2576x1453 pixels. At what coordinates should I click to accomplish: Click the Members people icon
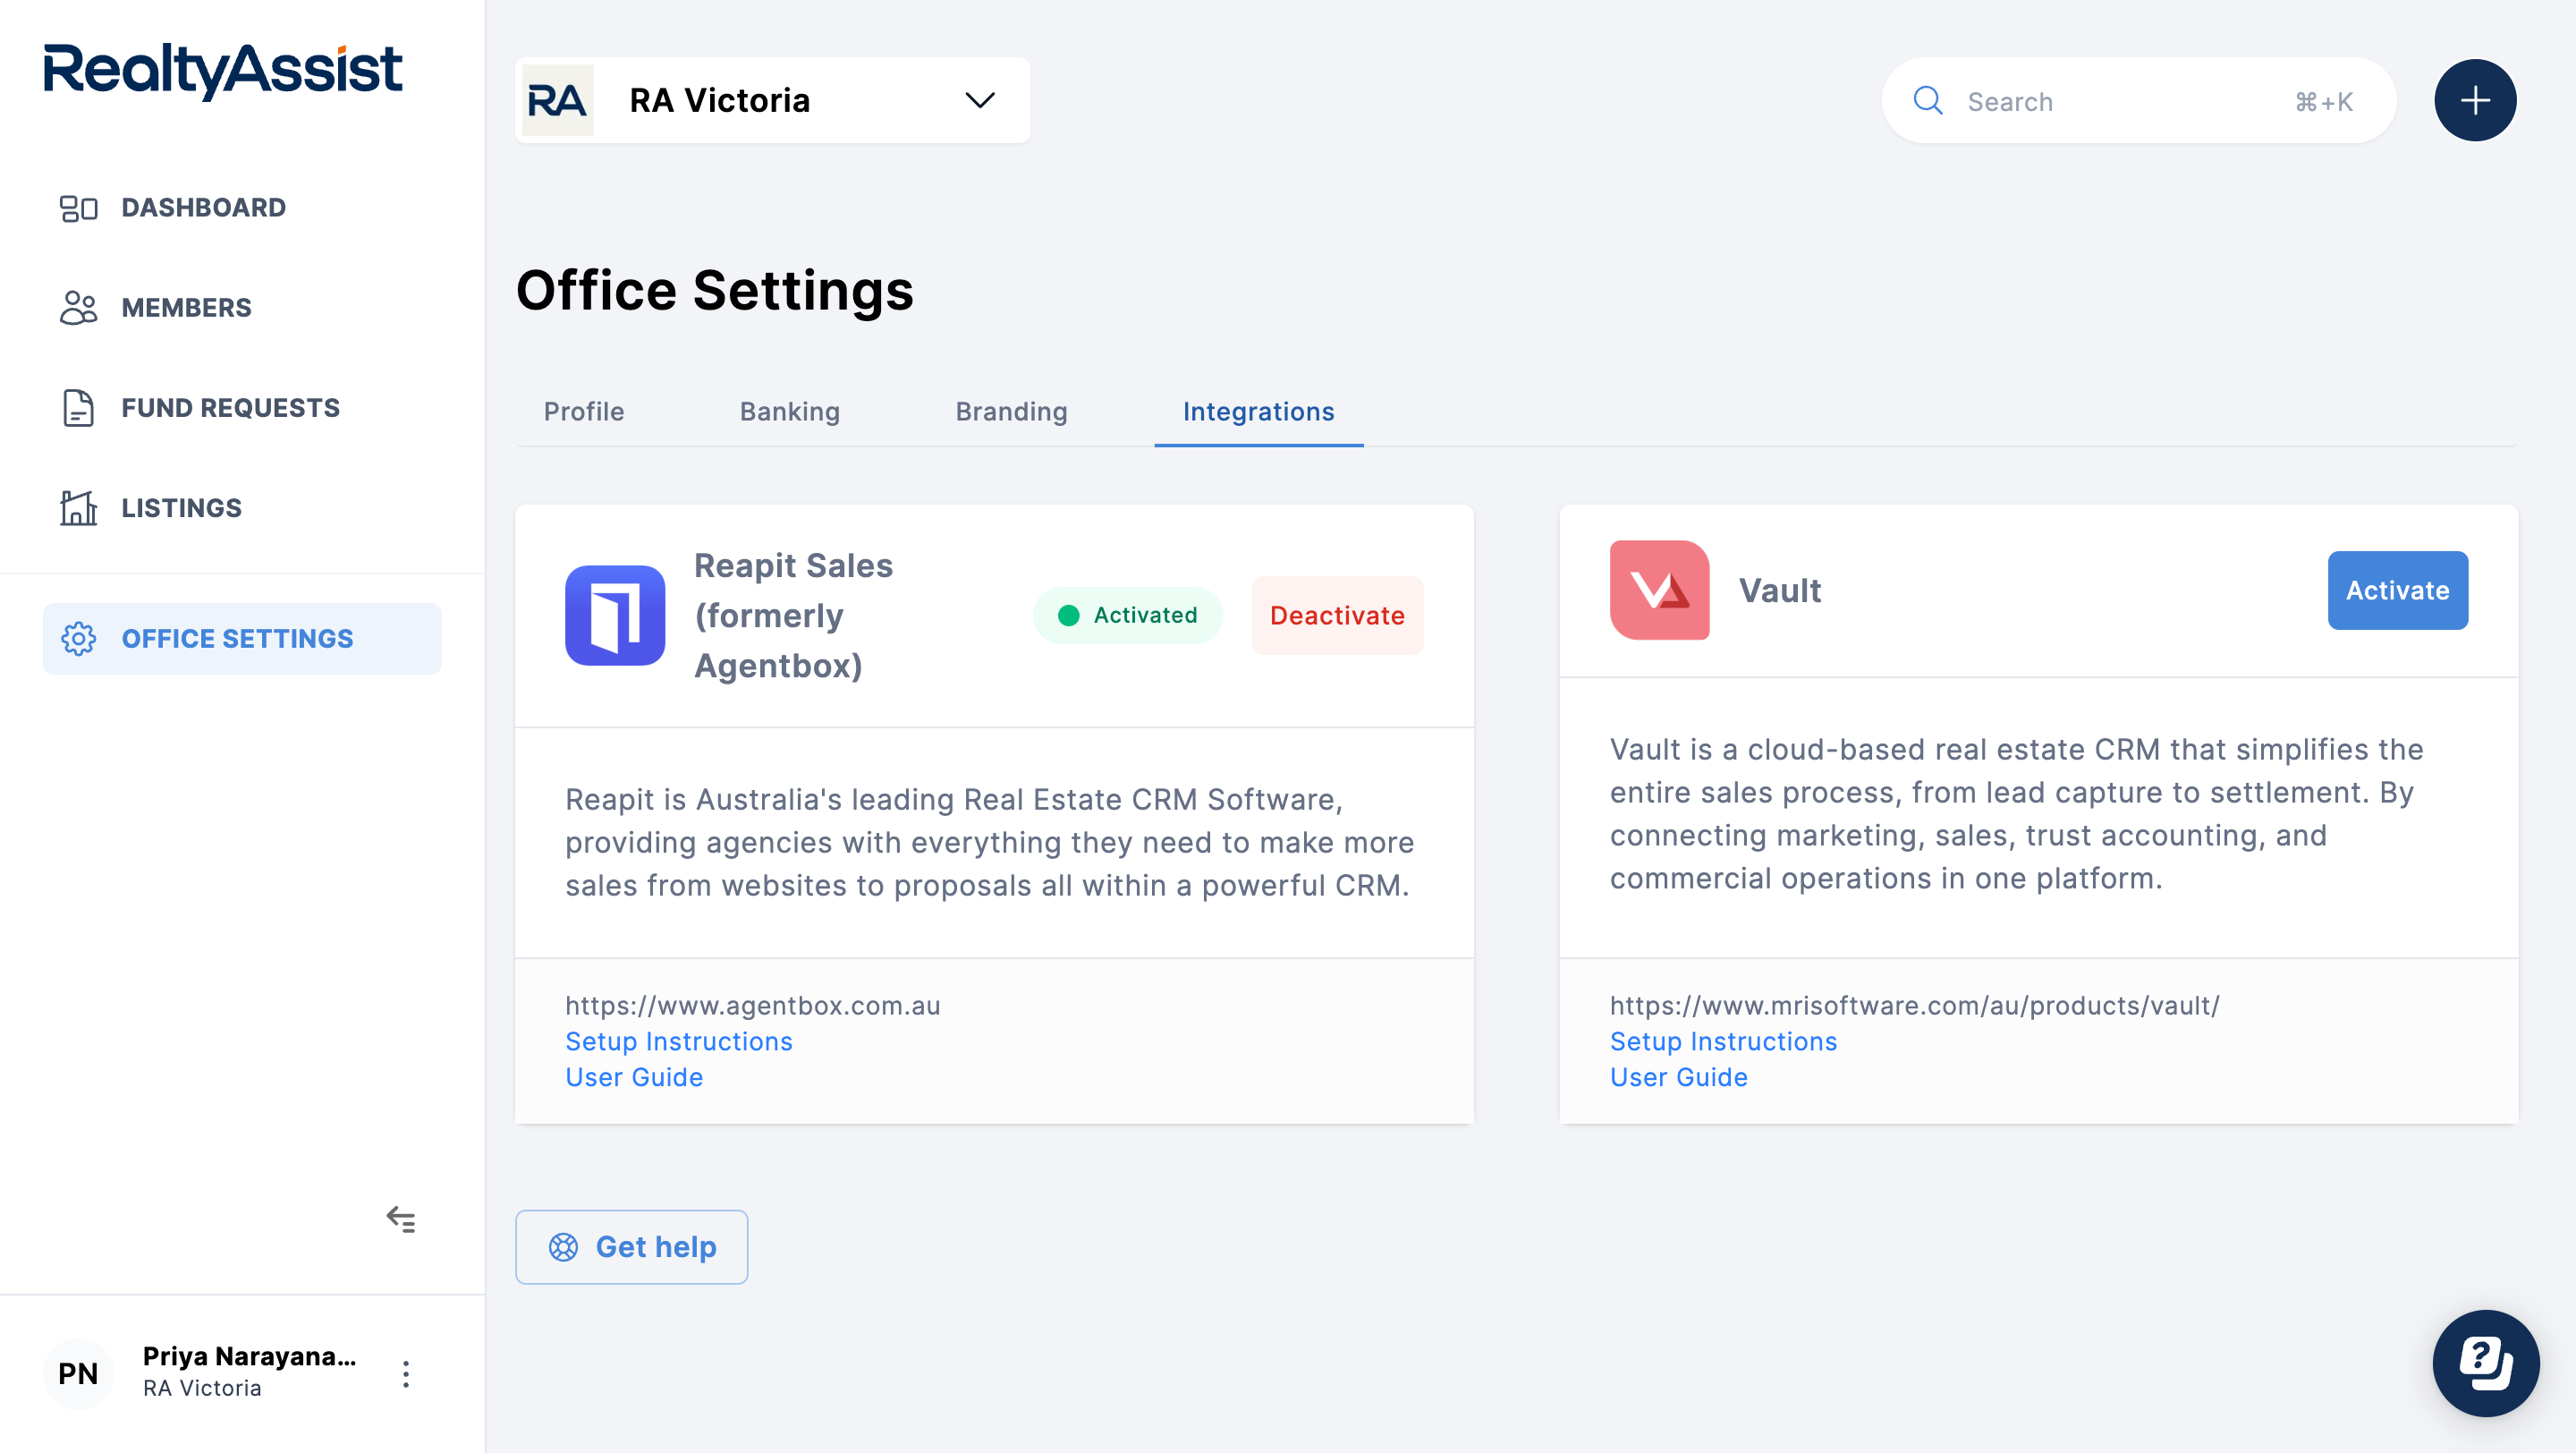pyautogui.click(x=78, y=308)
